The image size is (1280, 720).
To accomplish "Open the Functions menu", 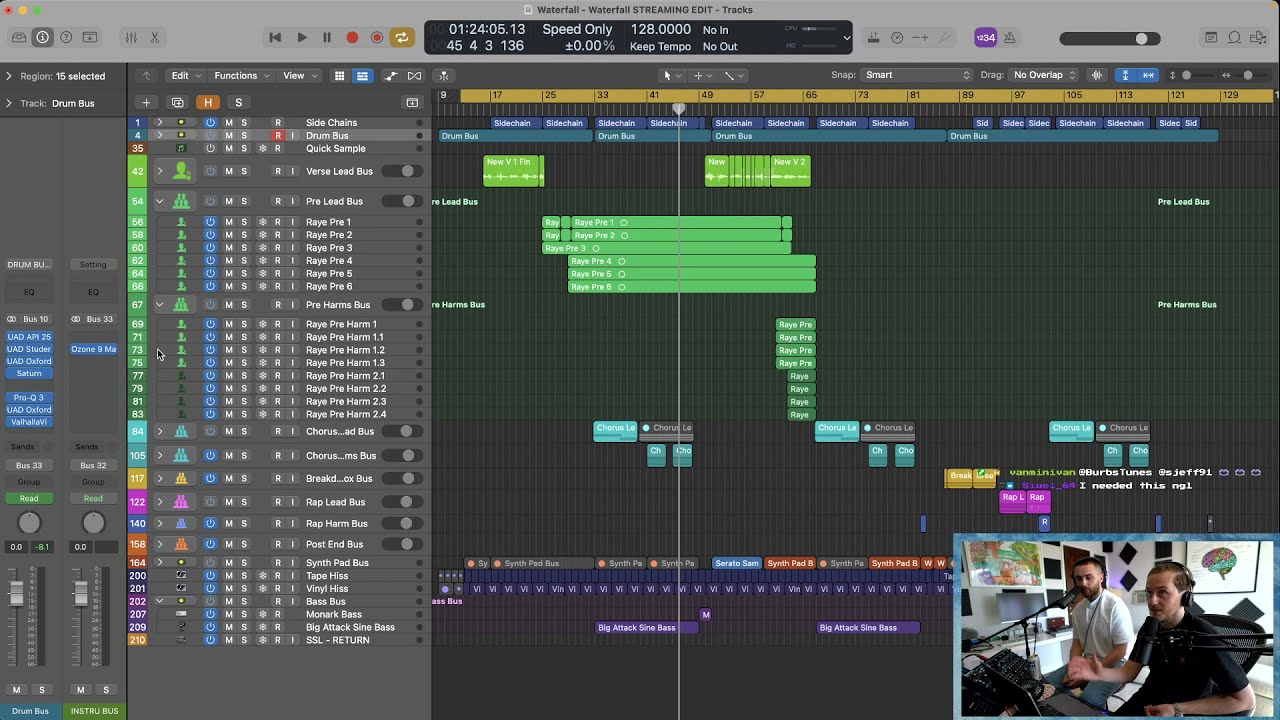I will [241, 75].
